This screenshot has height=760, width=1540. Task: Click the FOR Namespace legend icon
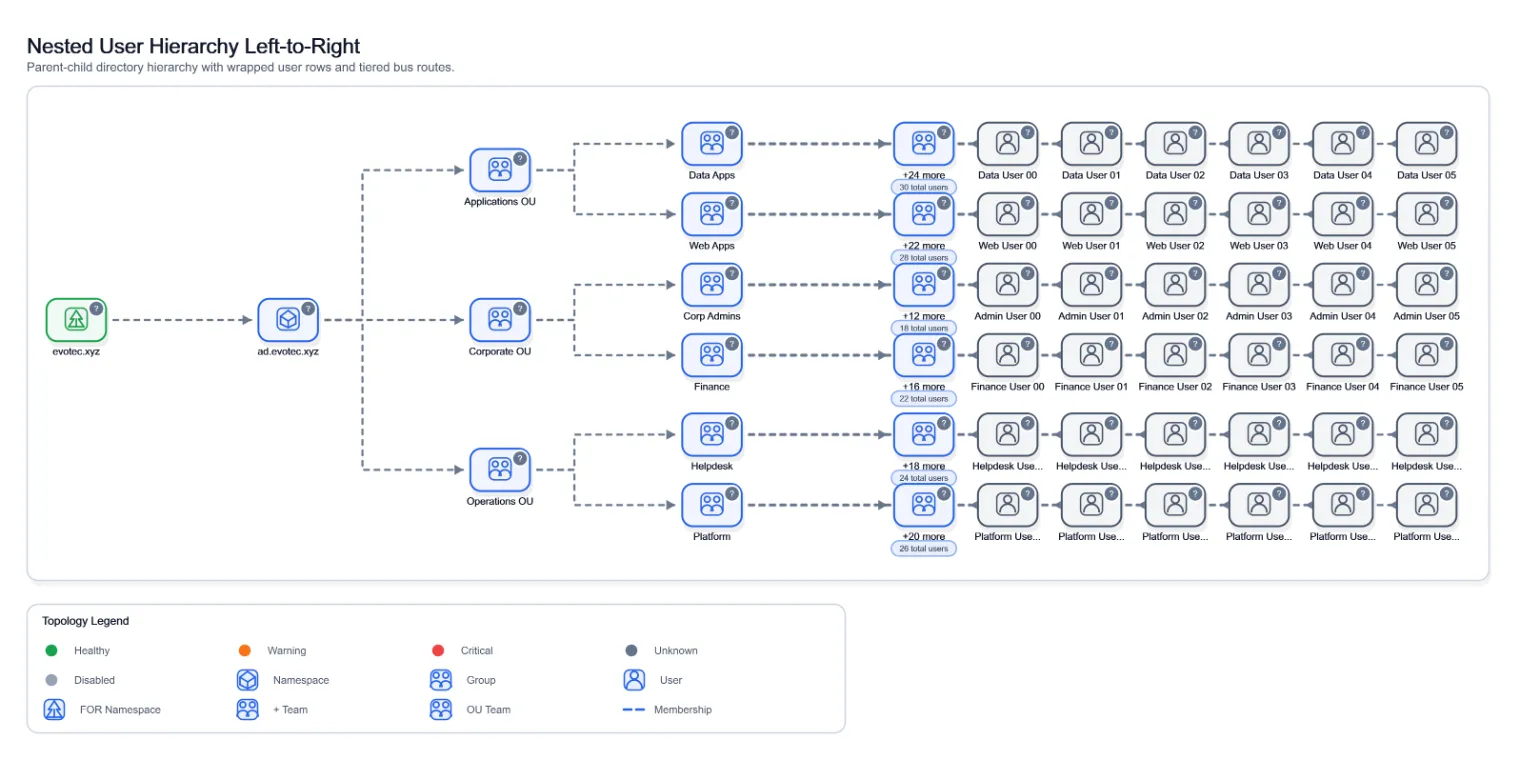click(54, 710)
